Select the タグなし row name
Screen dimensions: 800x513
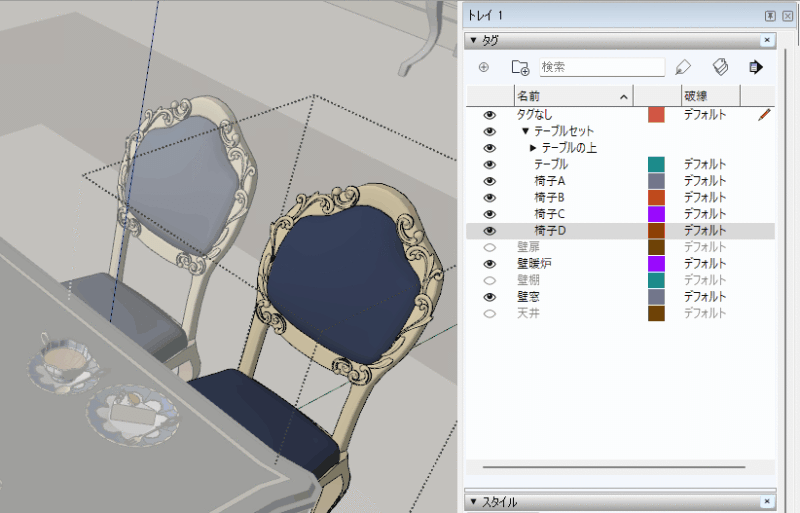click(535, 115)
